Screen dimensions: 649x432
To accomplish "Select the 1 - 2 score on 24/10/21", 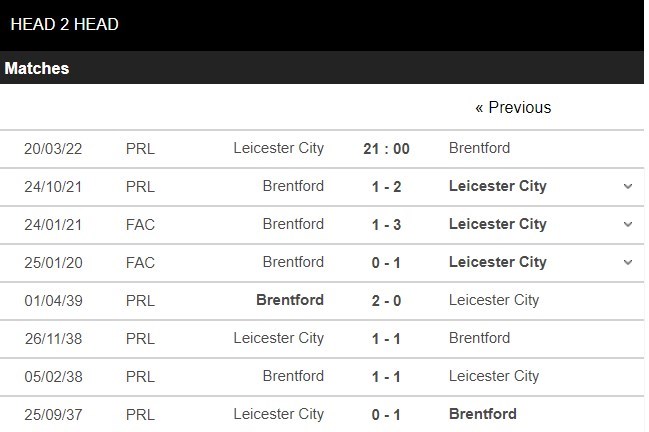I will pos(386,187).
